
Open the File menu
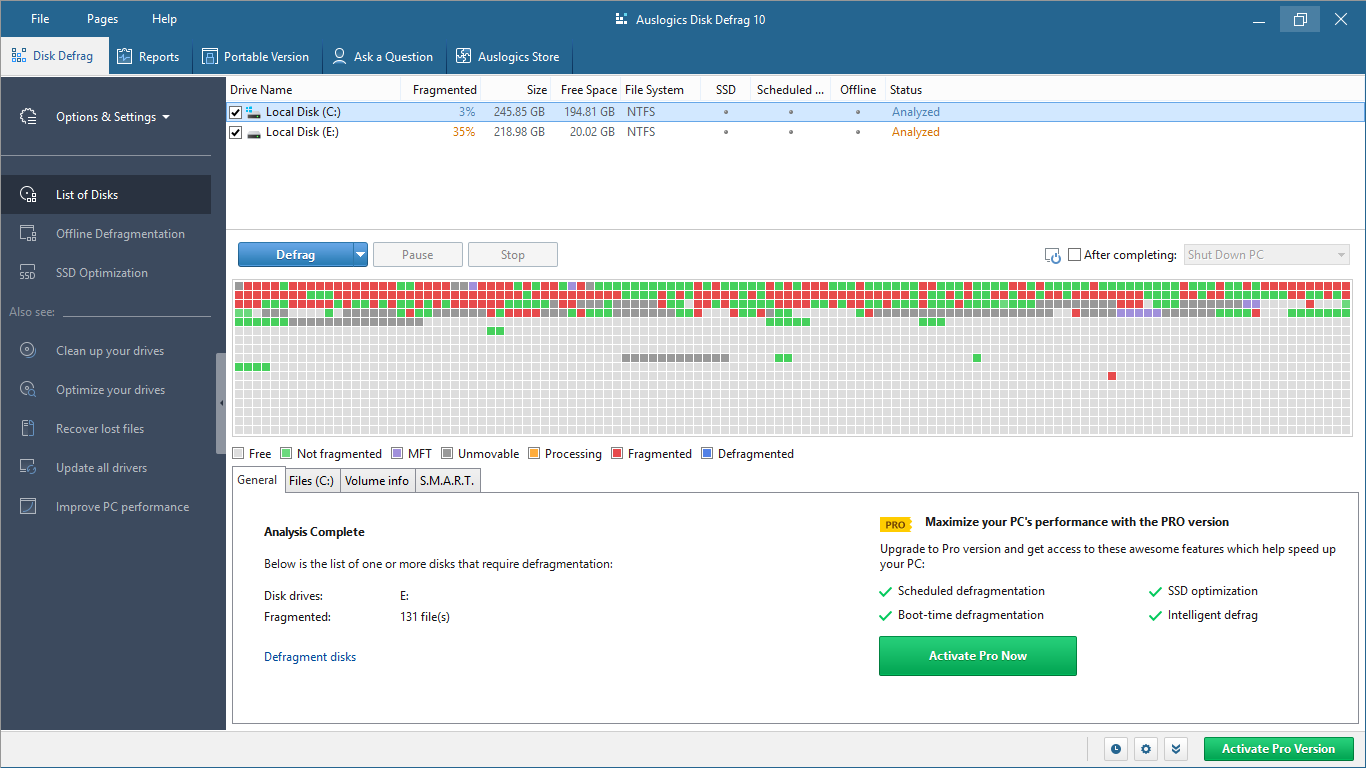coord(40,19)
